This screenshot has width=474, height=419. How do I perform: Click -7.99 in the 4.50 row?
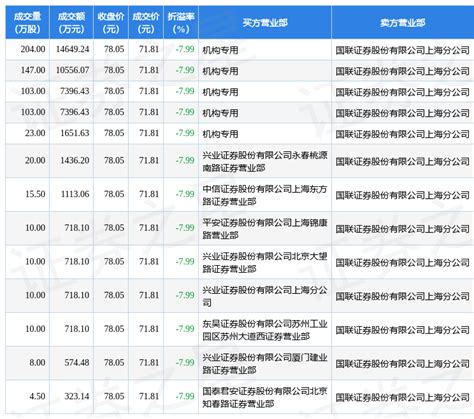[x=185, y=396]
